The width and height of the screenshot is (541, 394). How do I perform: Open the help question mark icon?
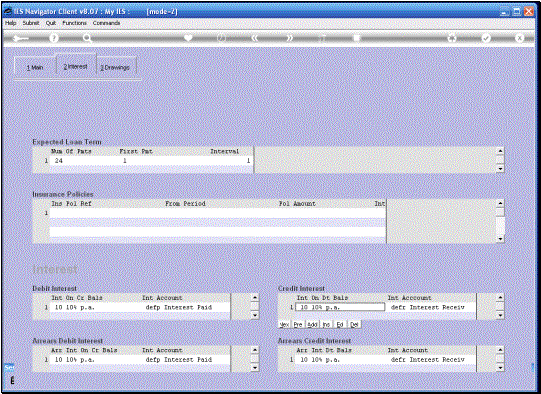53,38
